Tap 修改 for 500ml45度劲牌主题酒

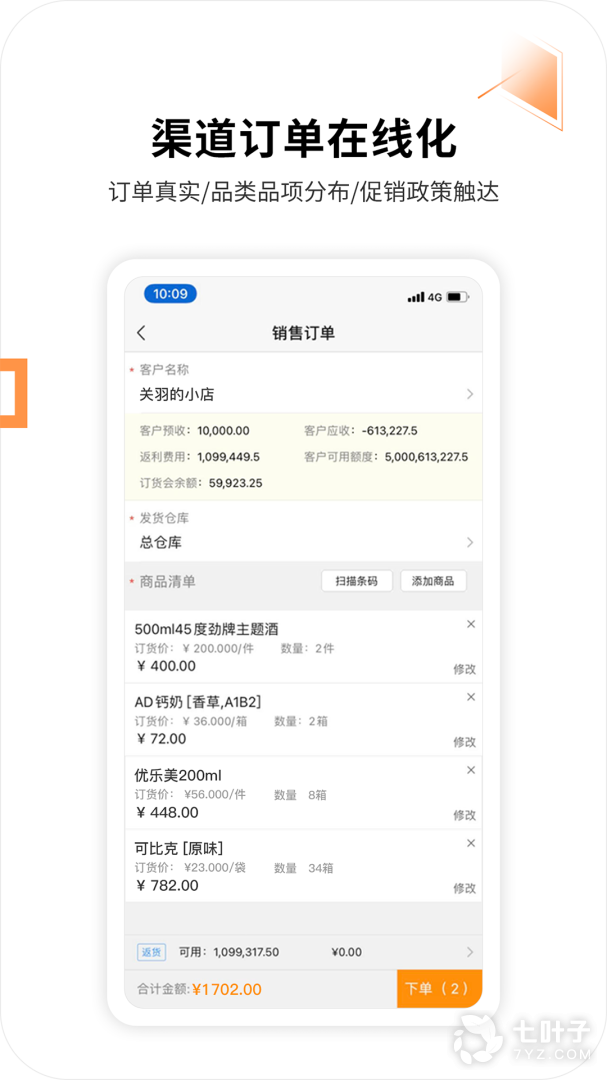(464, 669)
